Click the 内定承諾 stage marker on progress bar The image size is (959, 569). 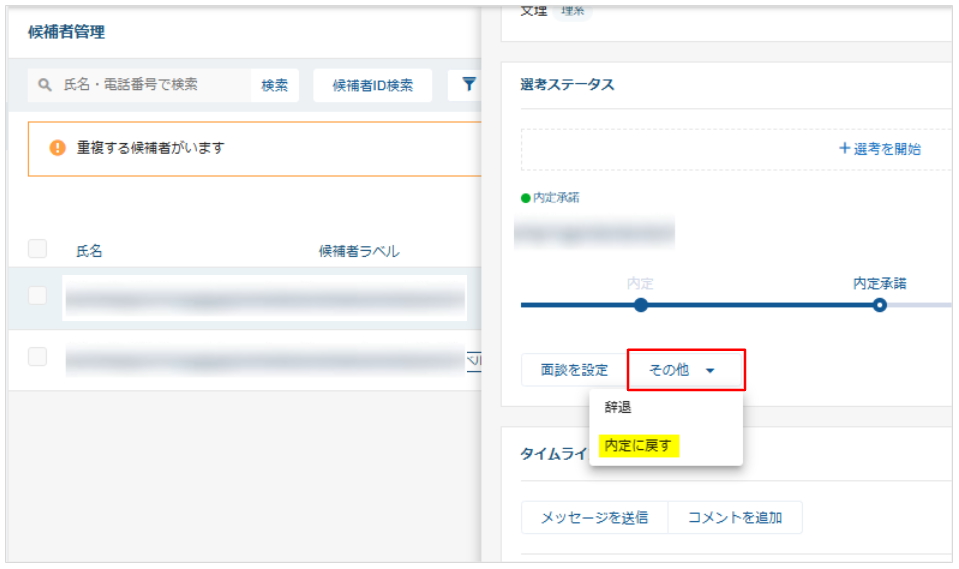pyautogui.click(x=879, y=305)
